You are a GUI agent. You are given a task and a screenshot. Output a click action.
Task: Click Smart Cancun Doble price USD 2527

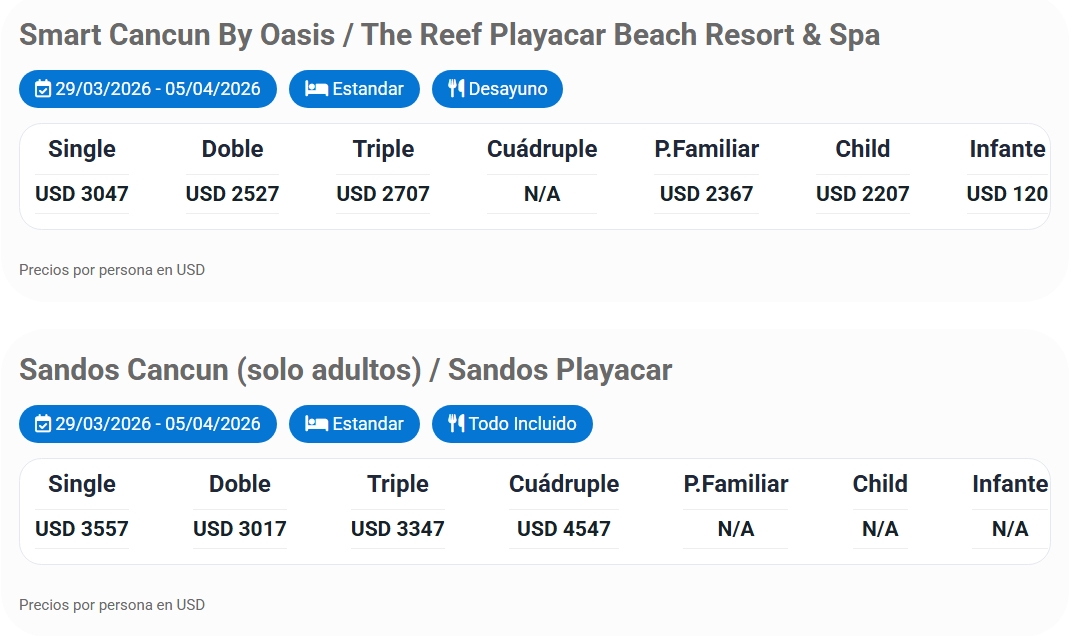pyautogui.click(x=232, y=194)
